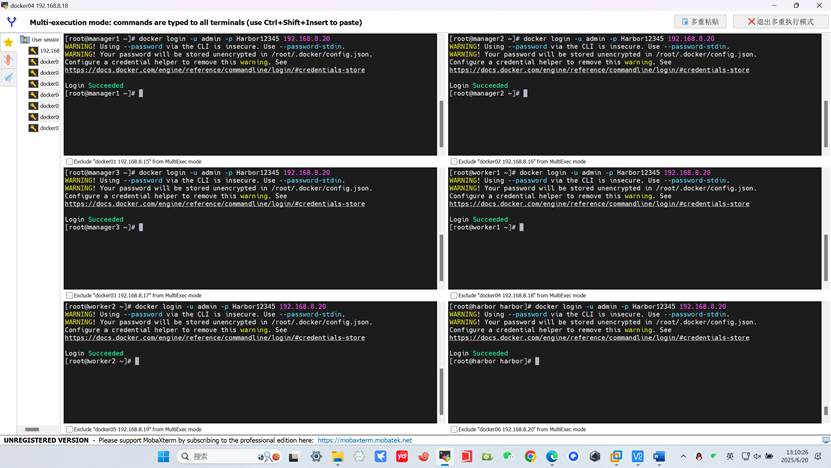Viewport: 831px width, 468px height.
Task: Show hidden system tray icons
Action: point(683,456)
